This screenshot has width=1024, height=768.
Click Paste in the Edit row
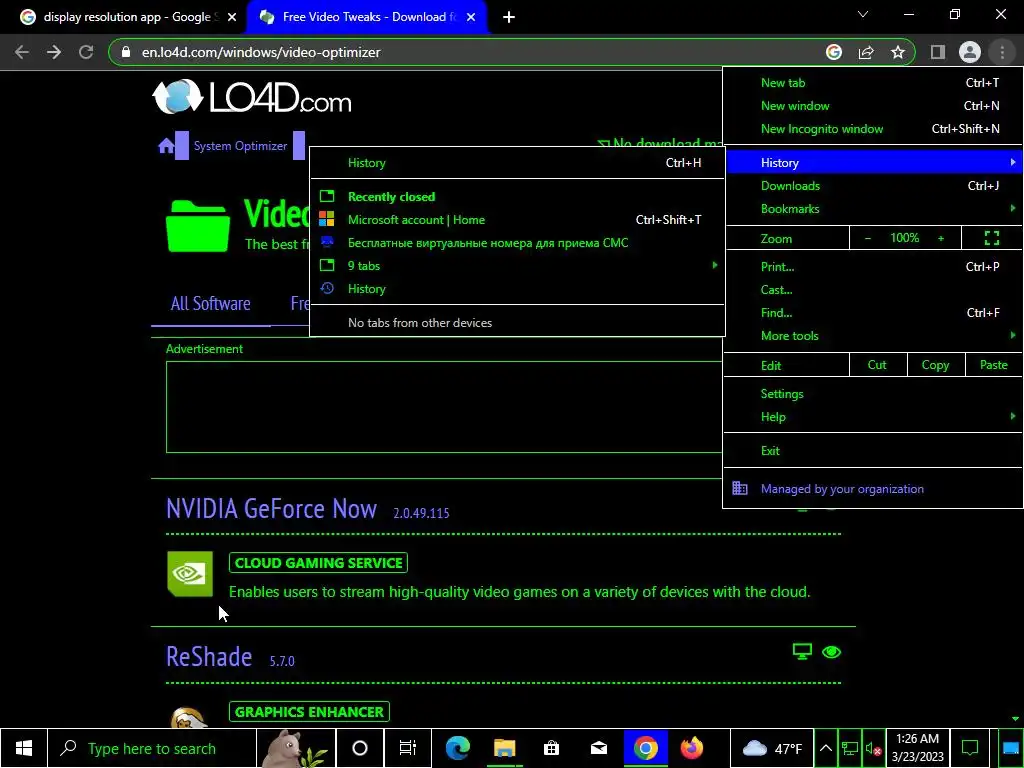point(993,365)
